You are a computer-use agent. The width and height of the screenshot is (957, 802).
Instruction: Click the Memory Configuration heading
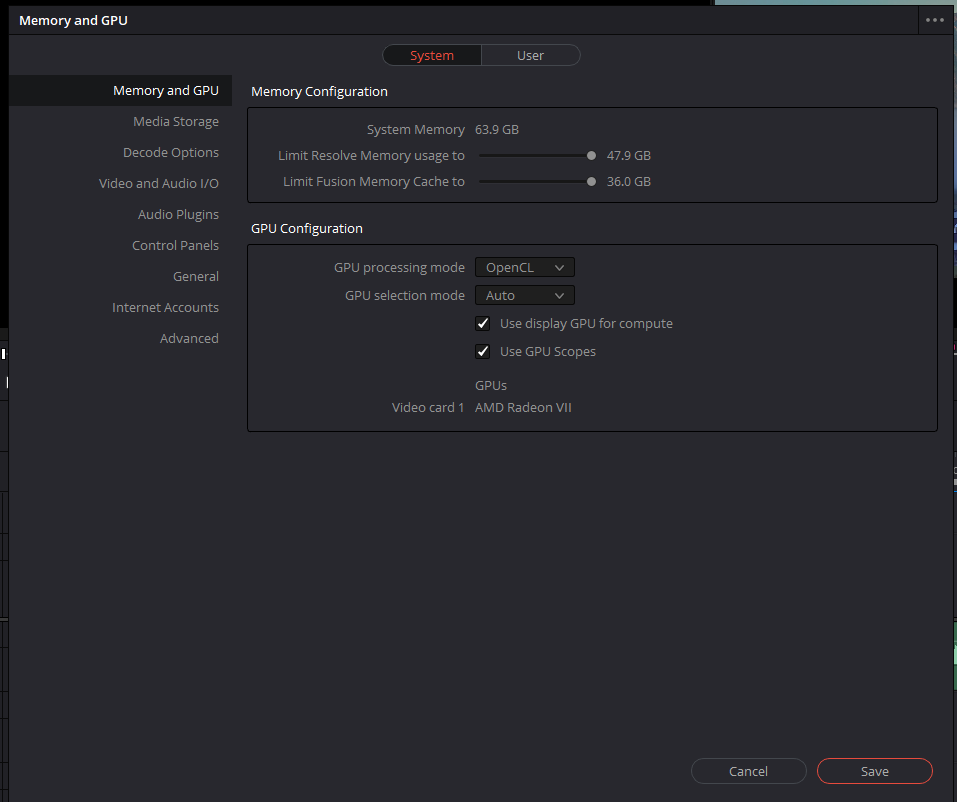point(319,92)
